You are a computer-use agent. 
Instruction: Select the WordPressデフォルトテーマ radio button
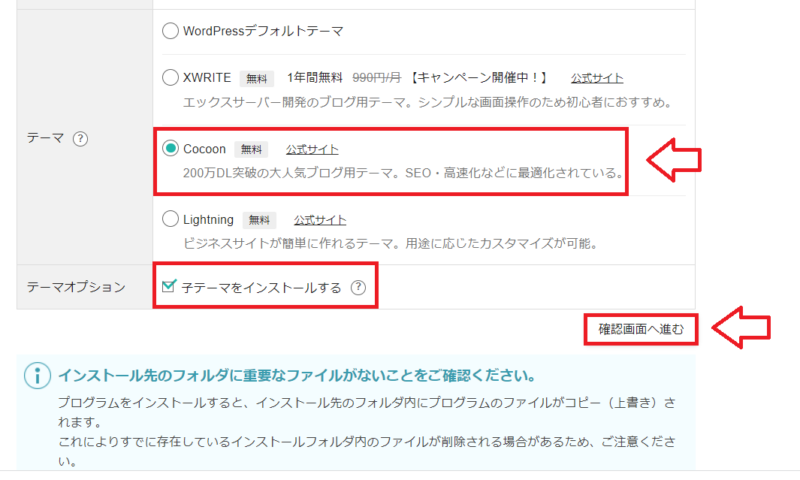(x=170, y=31)
